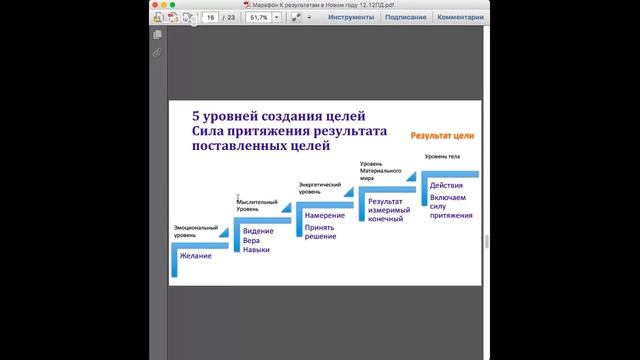The width and height of the screenshot is (640, 360).
Task: Click the PDF file icon in title bar
Action: (247, 5)
